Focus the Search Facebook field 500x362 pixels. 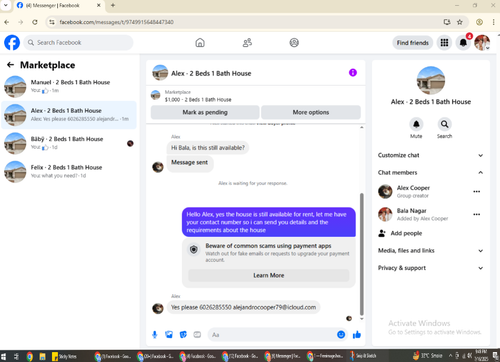(x=78, y=43)
